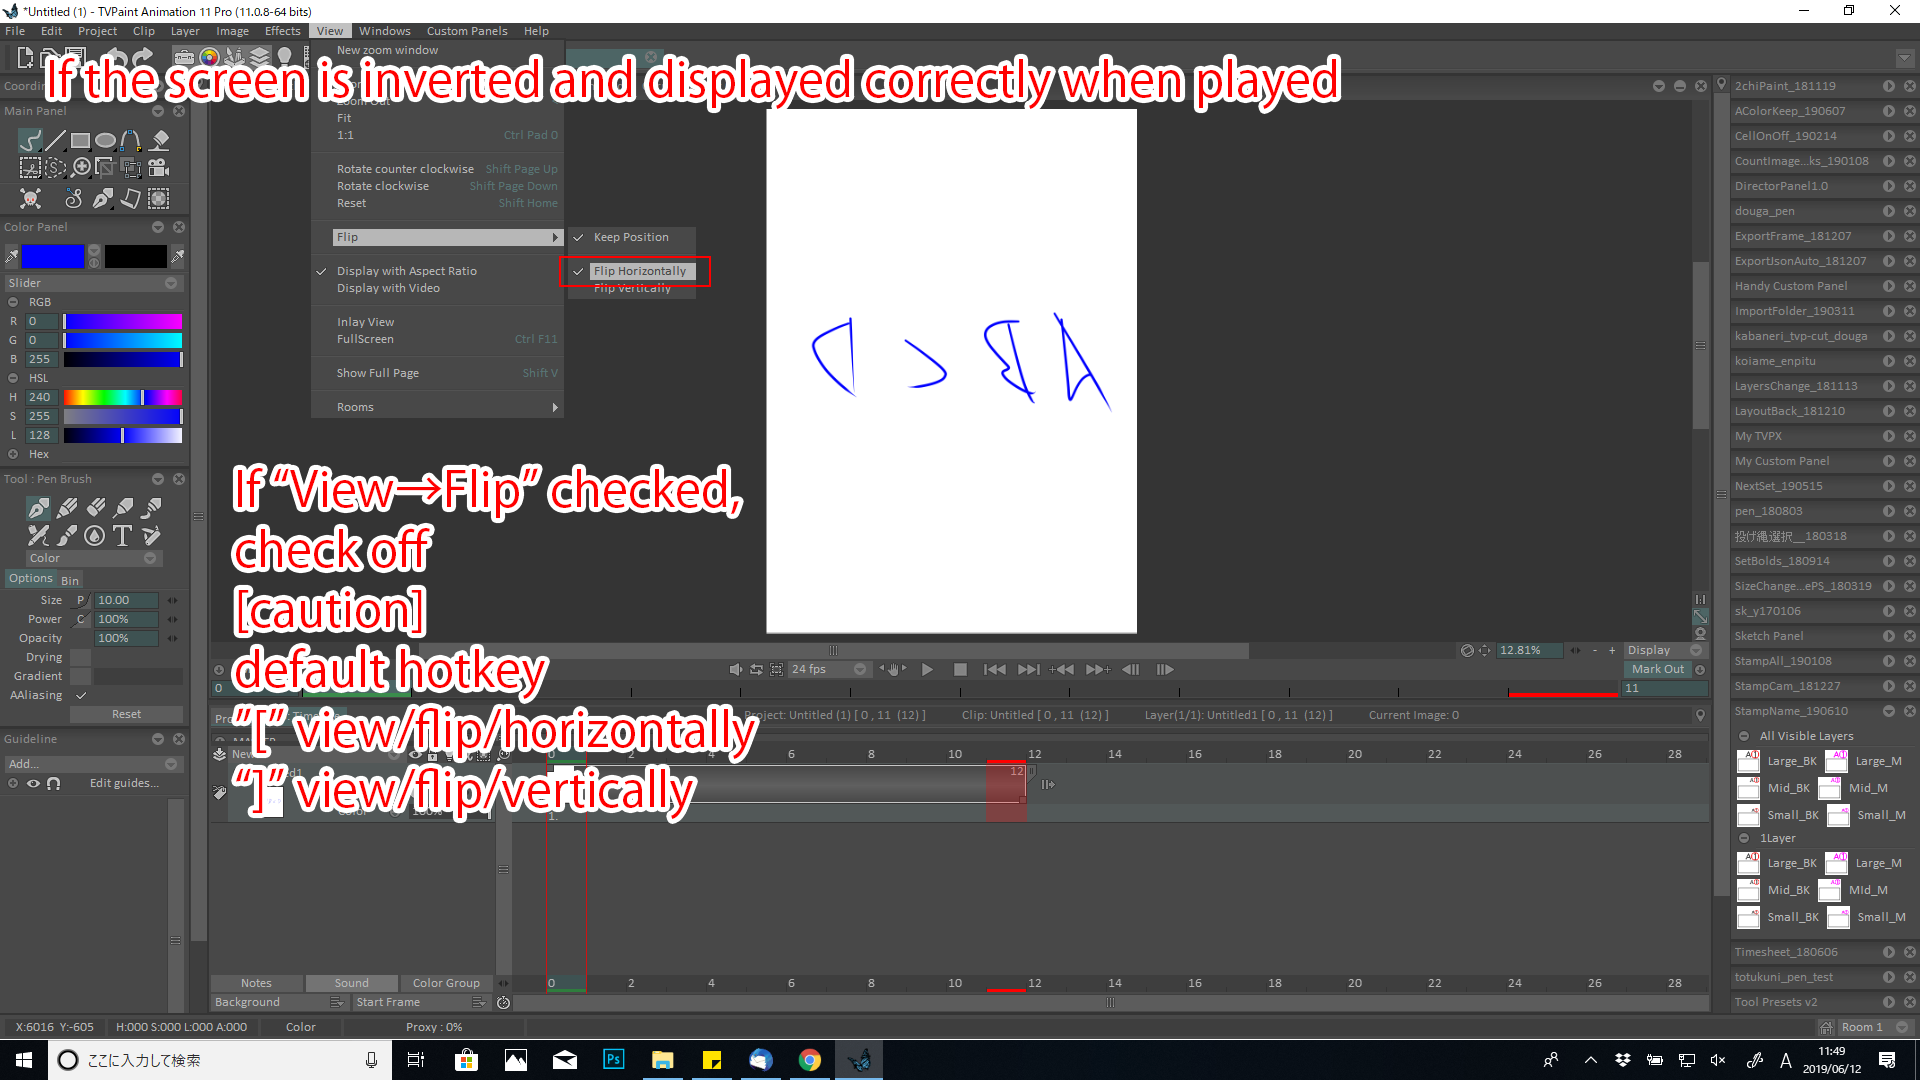This screenshot has width=1920, height=1080.
Task: Click Edit guides link
Action: click(x=124, y=783)
